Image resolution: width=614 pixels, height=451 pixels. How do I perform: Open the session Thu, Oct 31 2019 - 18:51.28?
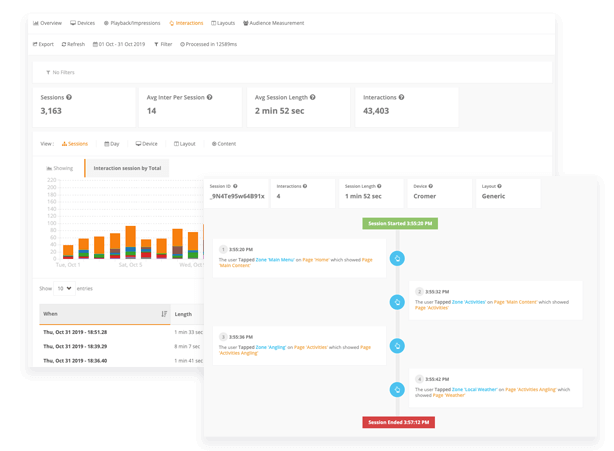pyautogui.click(x=75, y=332)
